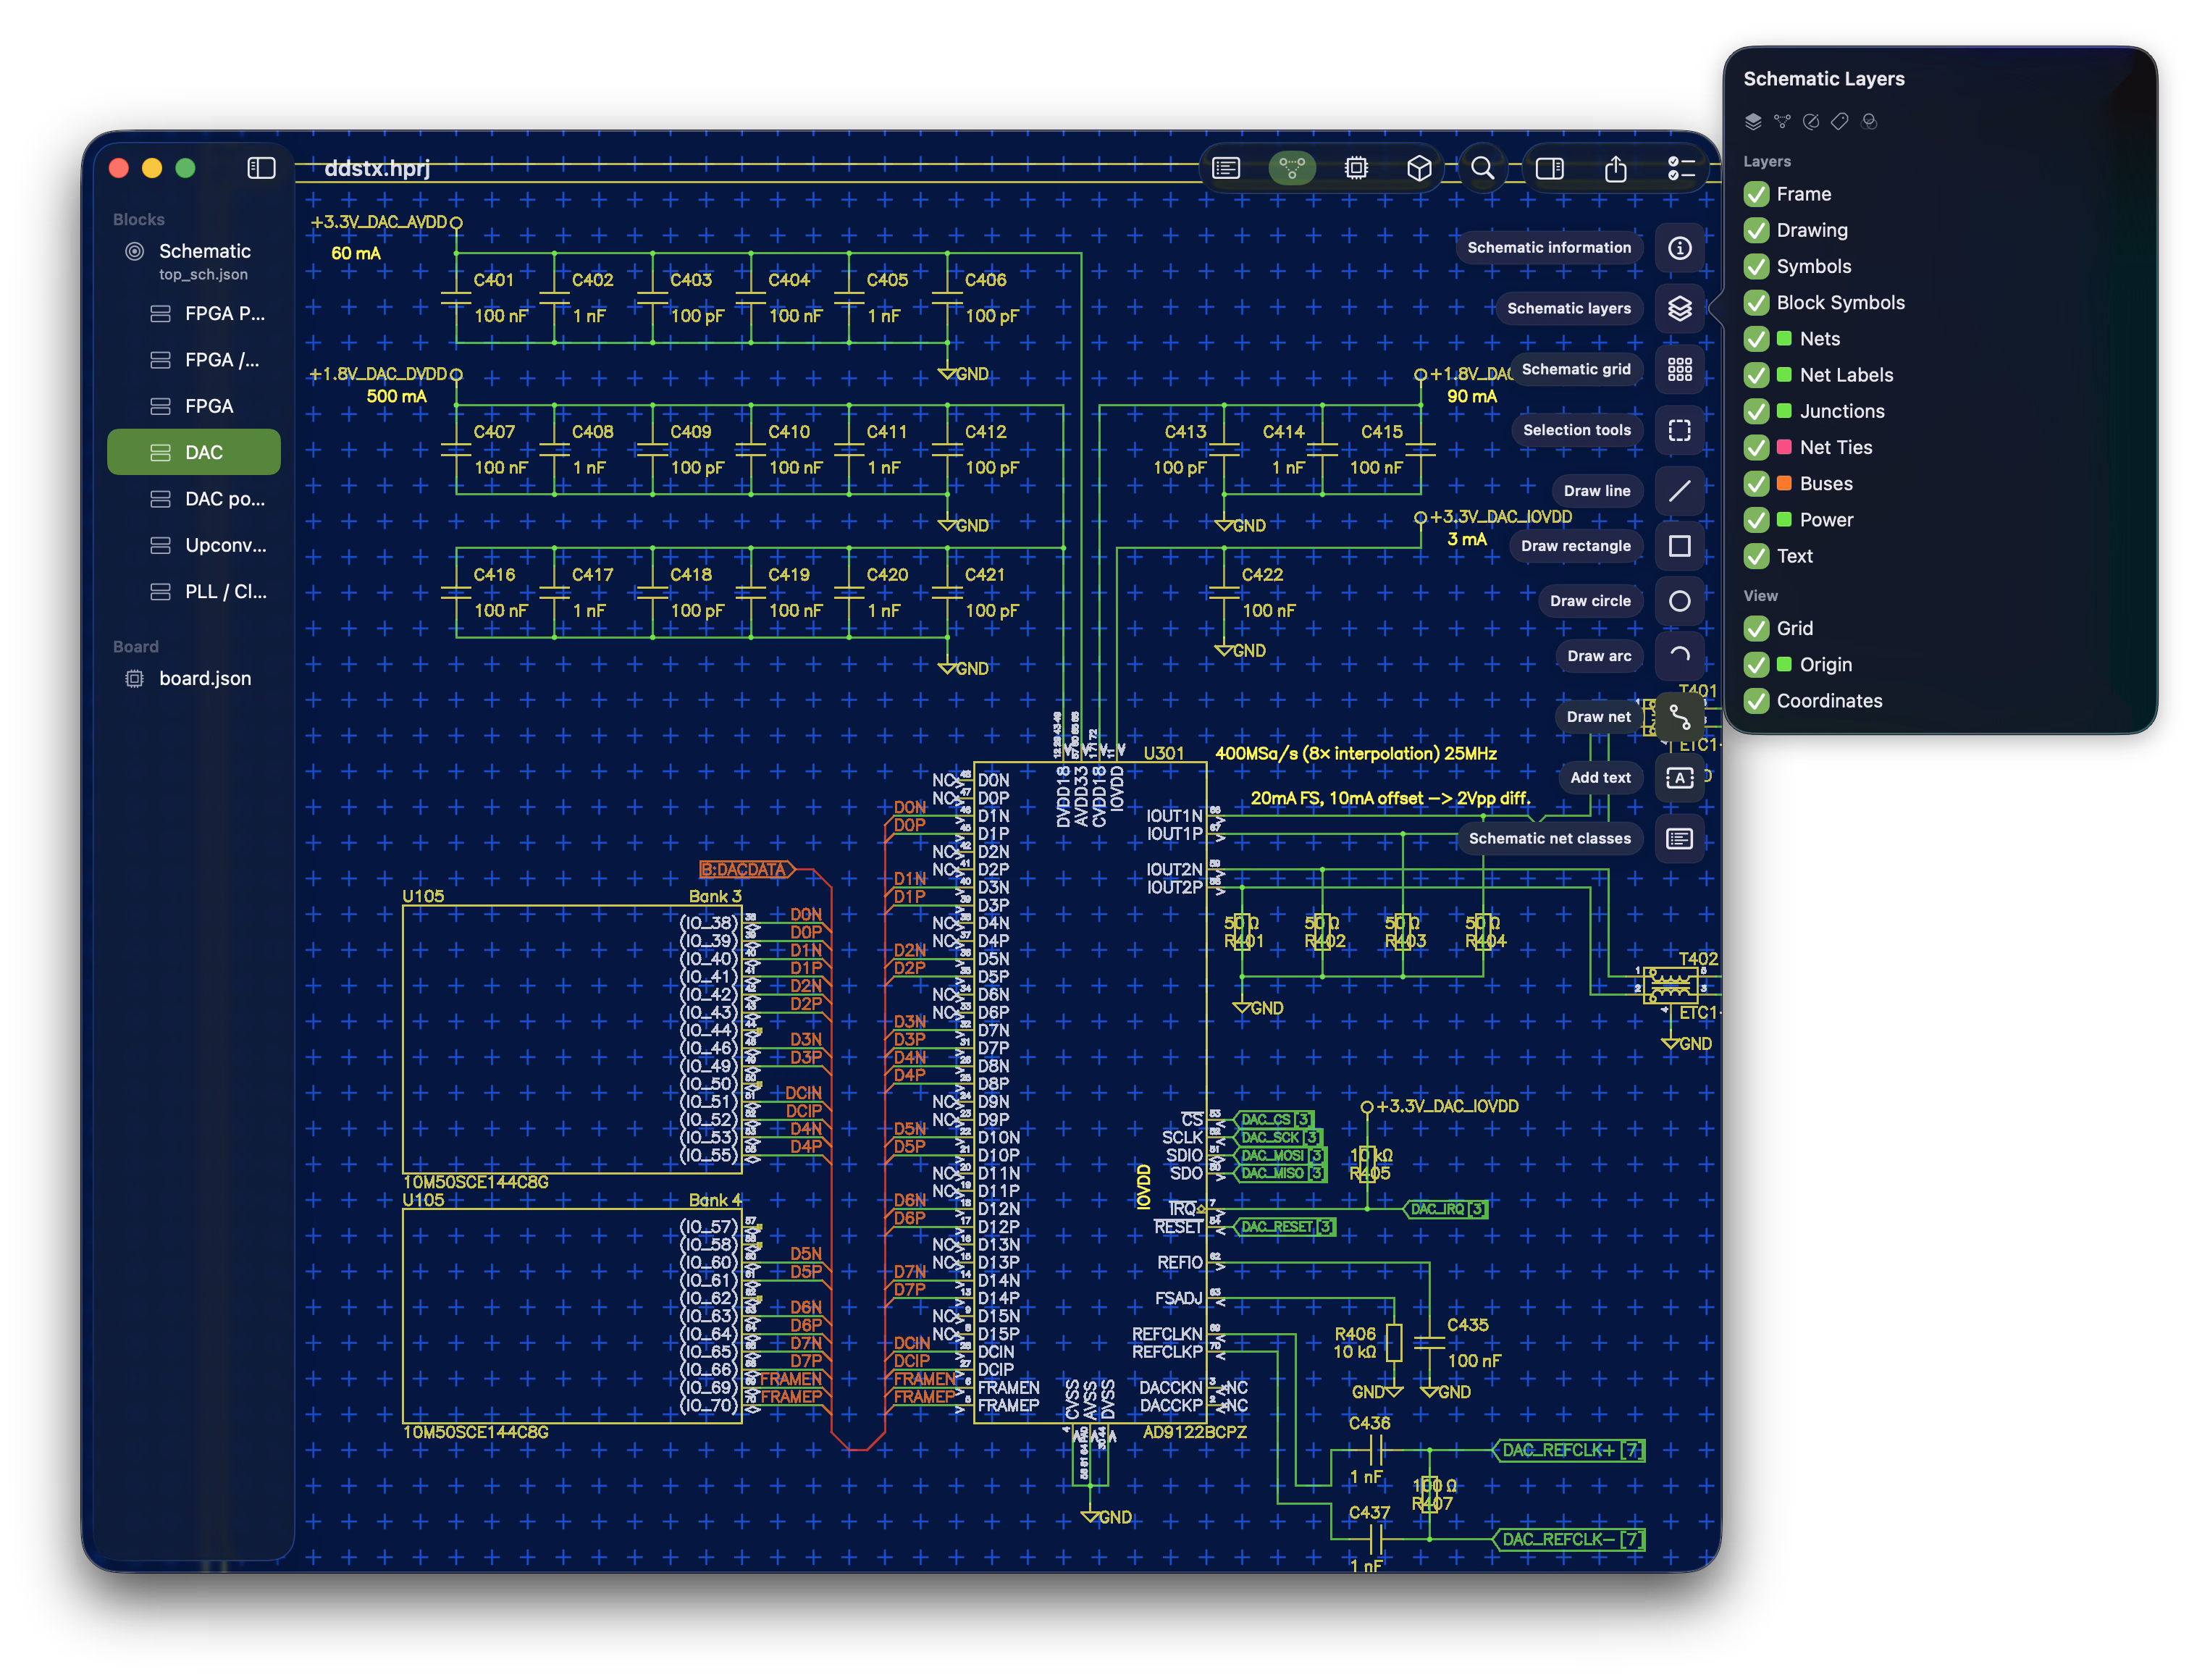The height and width of the screenshot is (1680, 2210).
Task: Click the Schematic layers stack icon
Action: point(1679,309)
